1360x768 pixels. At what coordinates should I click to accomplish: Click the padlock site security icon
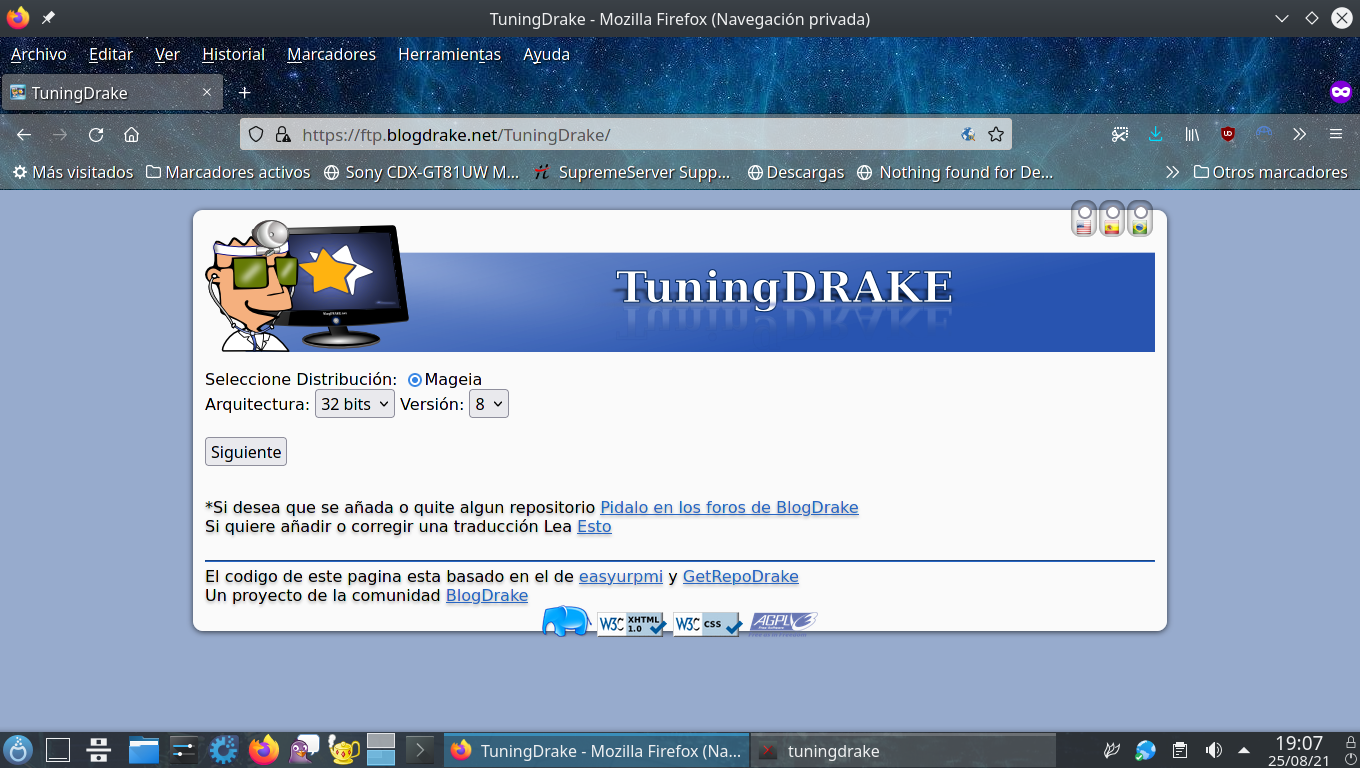(x=282, y=134)
